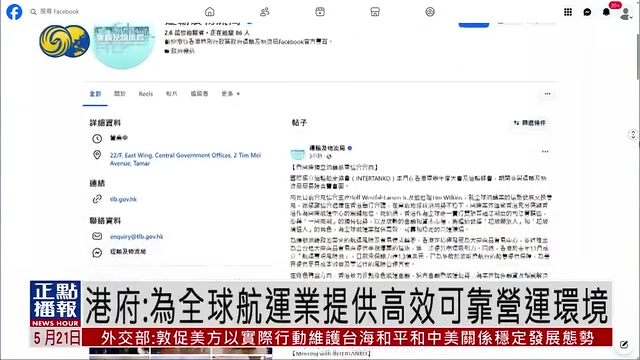
Task: Click the Messenger contact icon
Action: (x=97, y=252)
